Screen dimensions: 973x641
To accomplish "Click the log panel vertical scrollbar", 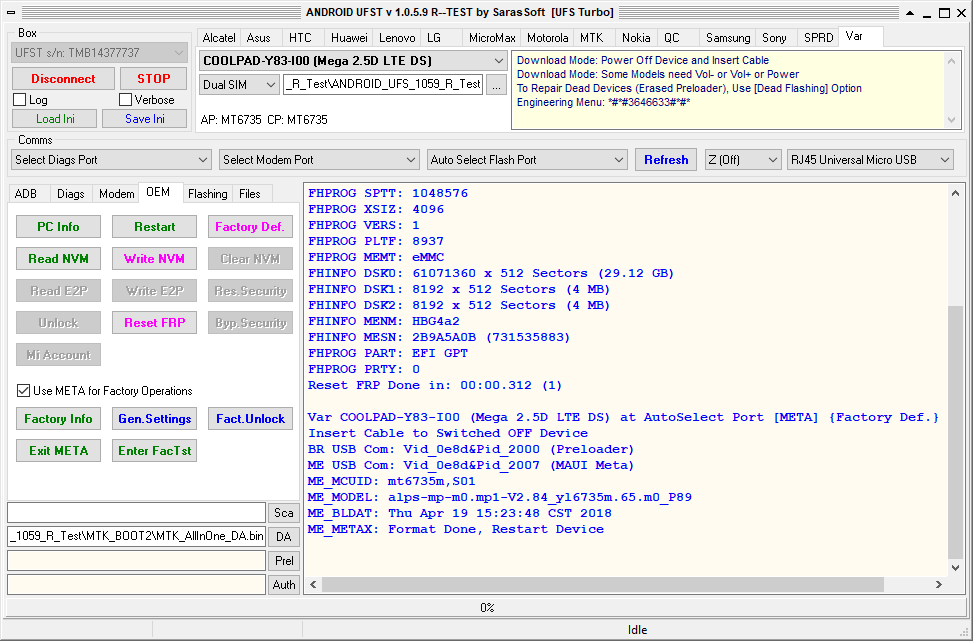I will 955,430.
